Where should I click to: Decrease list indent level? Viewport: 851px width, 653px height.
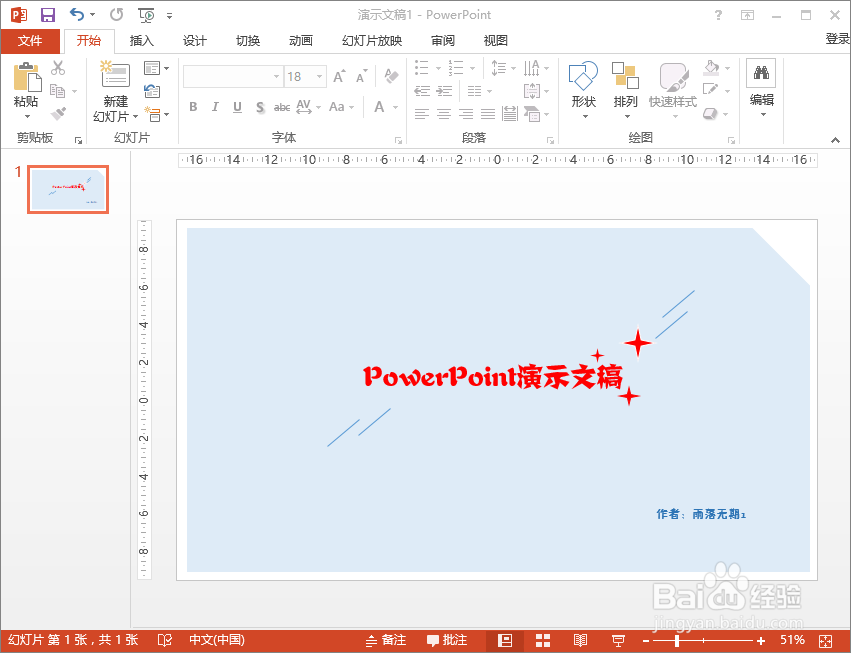(x=422, y=91)
